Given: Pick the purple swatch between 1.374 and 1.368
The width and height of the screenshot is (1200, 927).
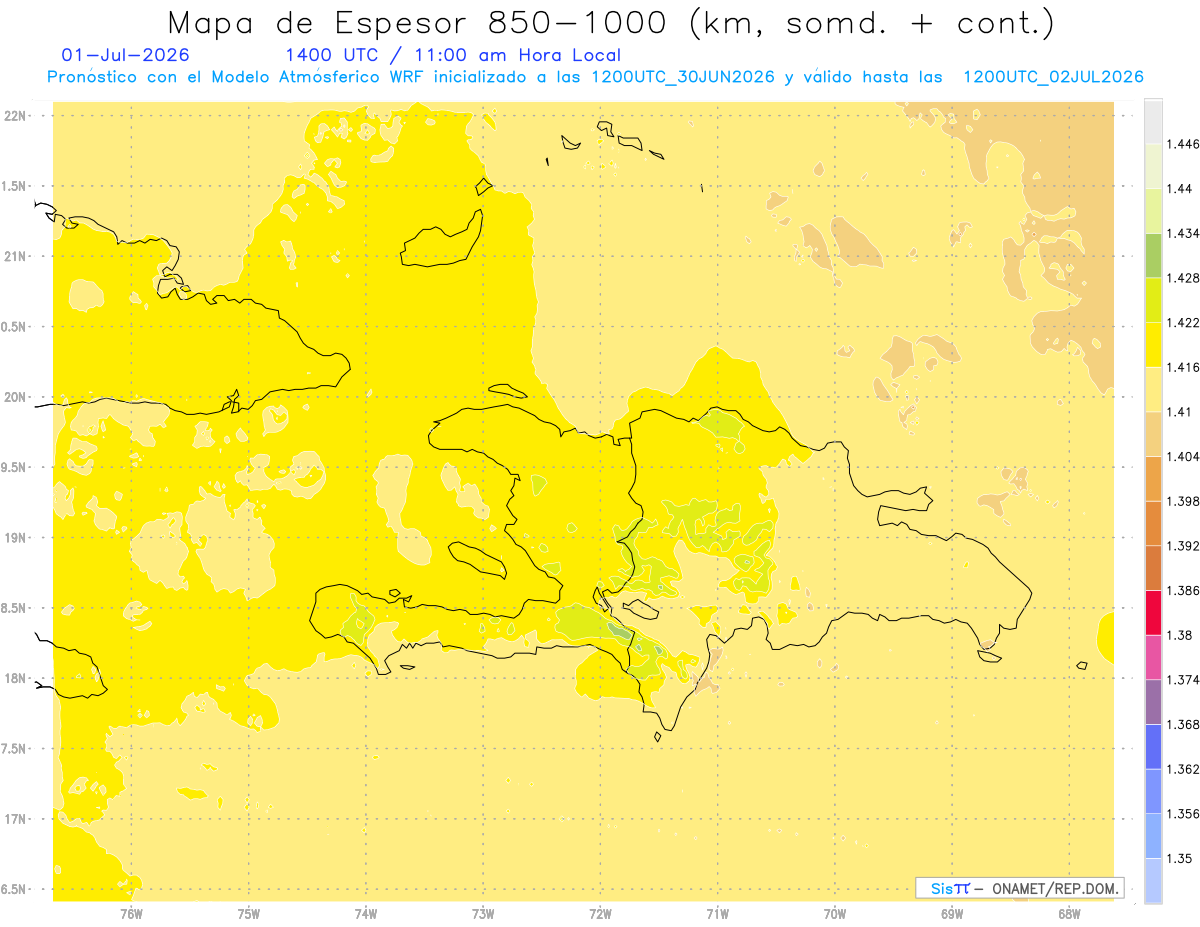Looking at the screenshot, I should coord(1153,702).
